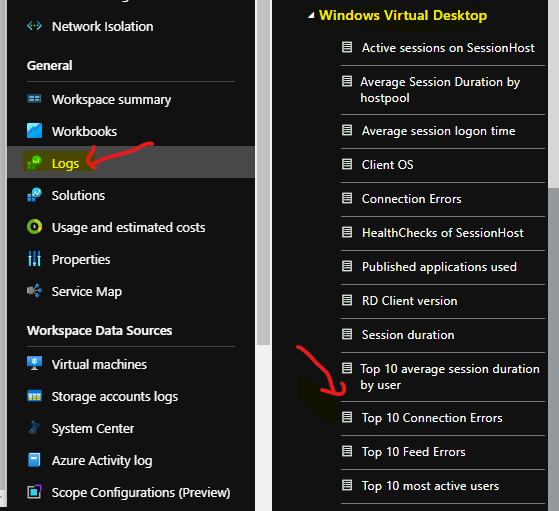Click the Azure Activity log icon
559x511 pixels.
click(34, 460)
